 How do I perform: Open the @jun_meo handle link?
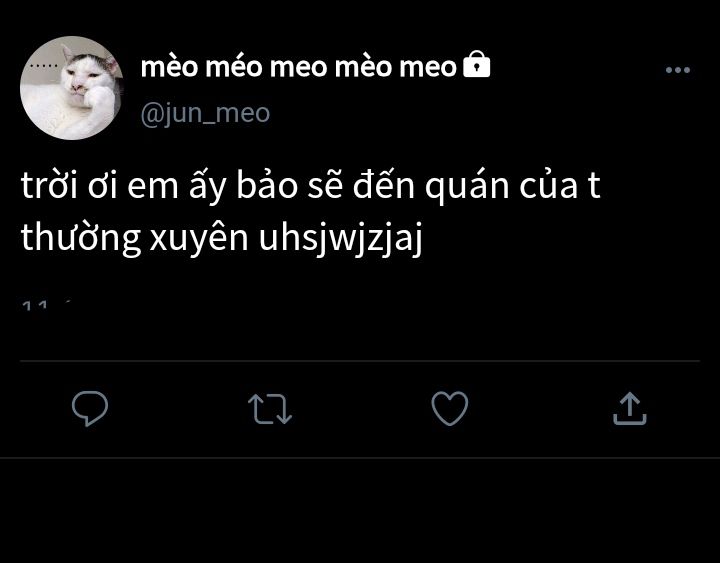tap(205, 113)
